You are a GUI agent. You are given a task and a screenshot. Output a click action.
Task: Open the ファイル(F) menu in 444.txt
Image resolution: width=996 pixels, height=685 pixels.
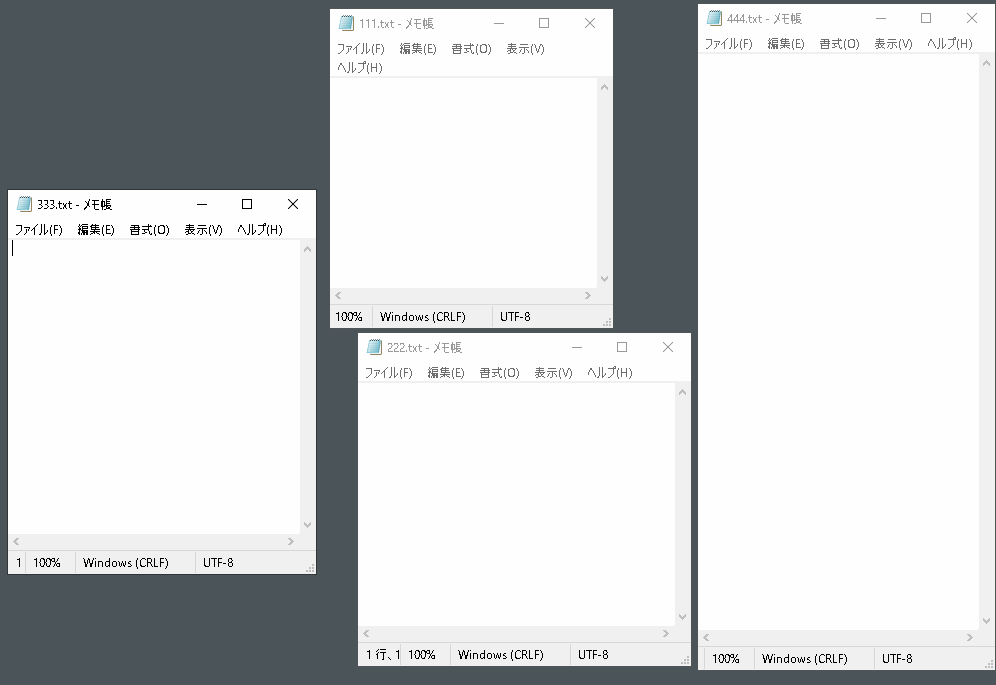[728, 43]
